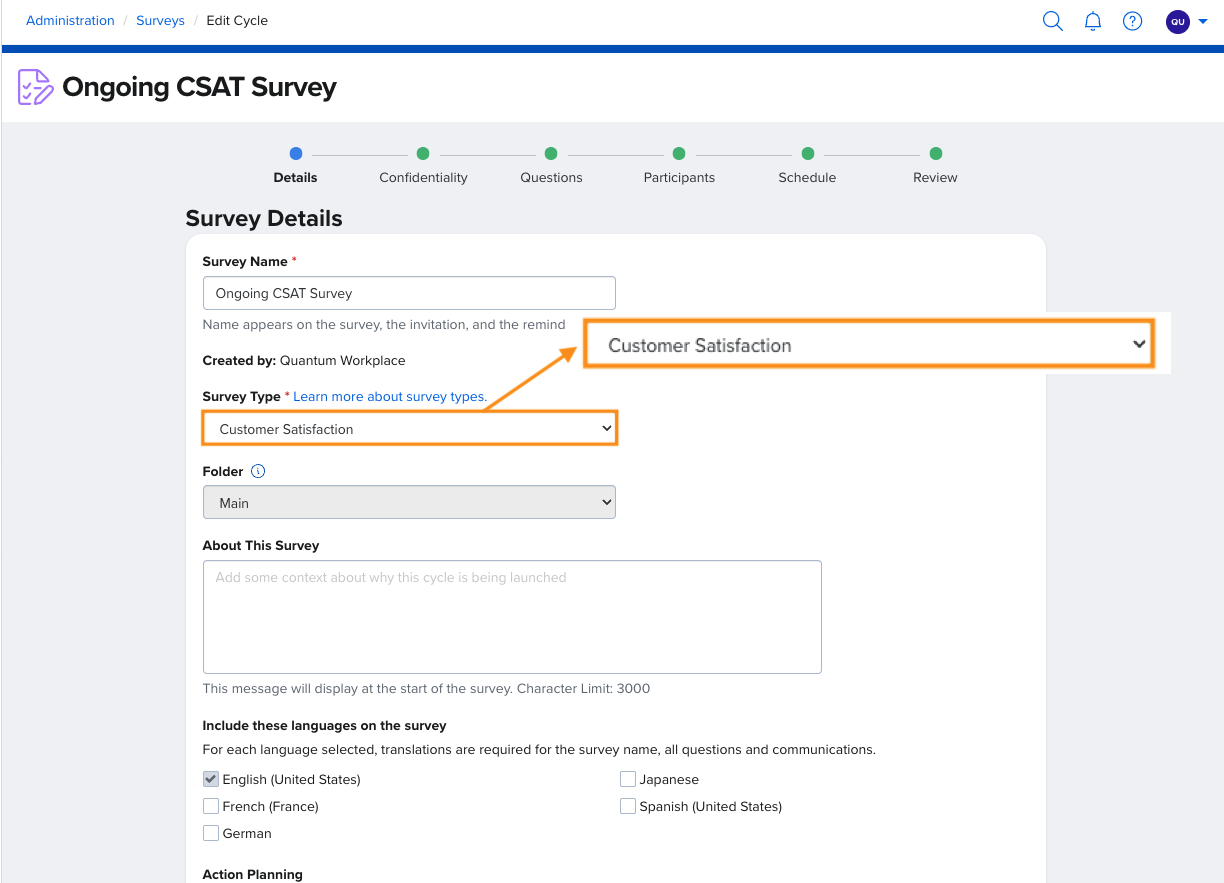
Task: Click the Ongoing CSAT Survey page title
Action: point(199,87)
